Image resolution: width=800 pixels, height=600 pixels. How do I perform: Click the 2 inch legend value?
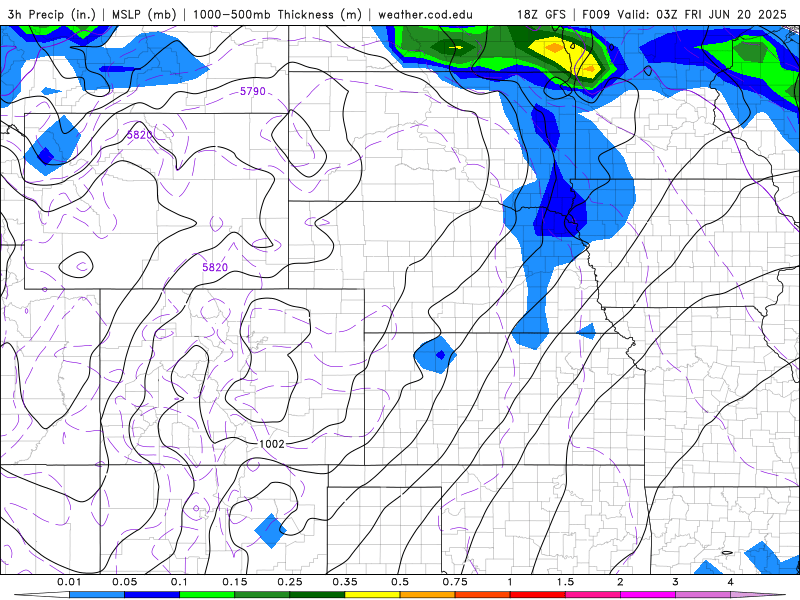point(620,582)
